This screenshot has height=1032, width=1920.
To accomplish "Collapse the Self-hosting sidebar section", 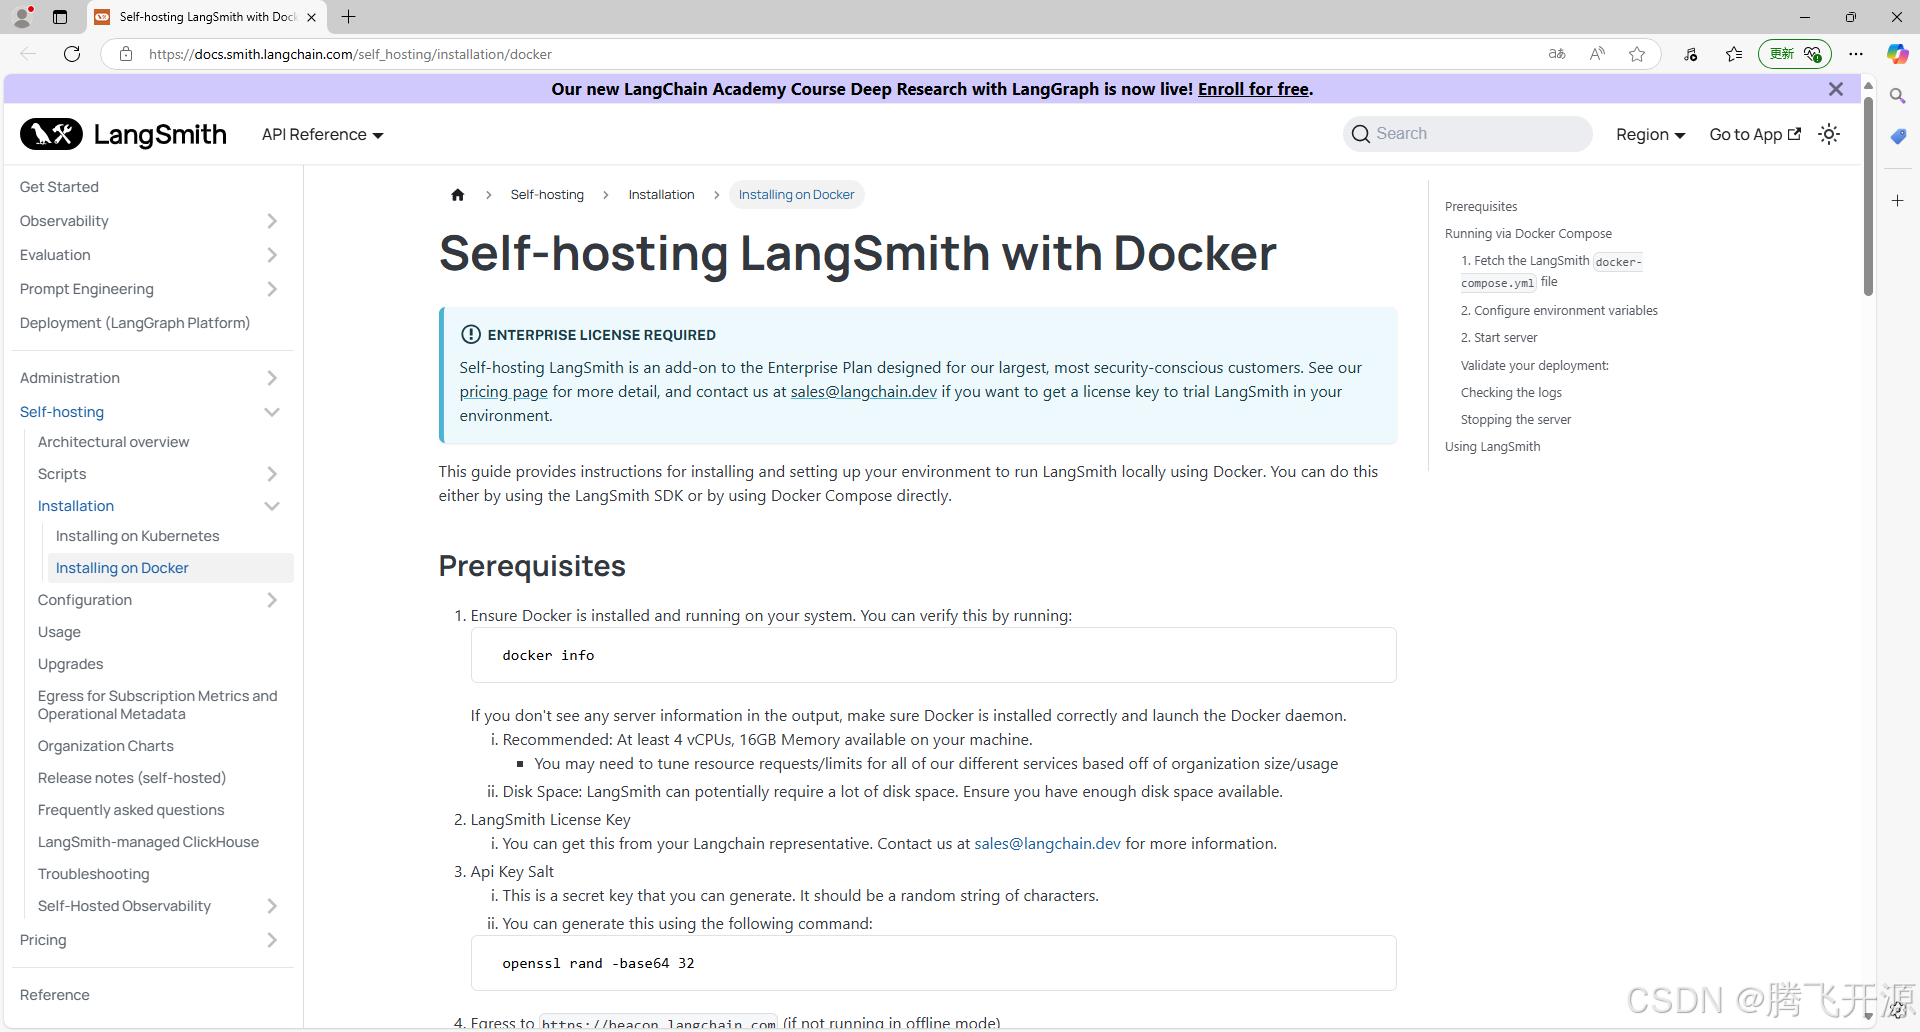I will click(x=272, y=412).
